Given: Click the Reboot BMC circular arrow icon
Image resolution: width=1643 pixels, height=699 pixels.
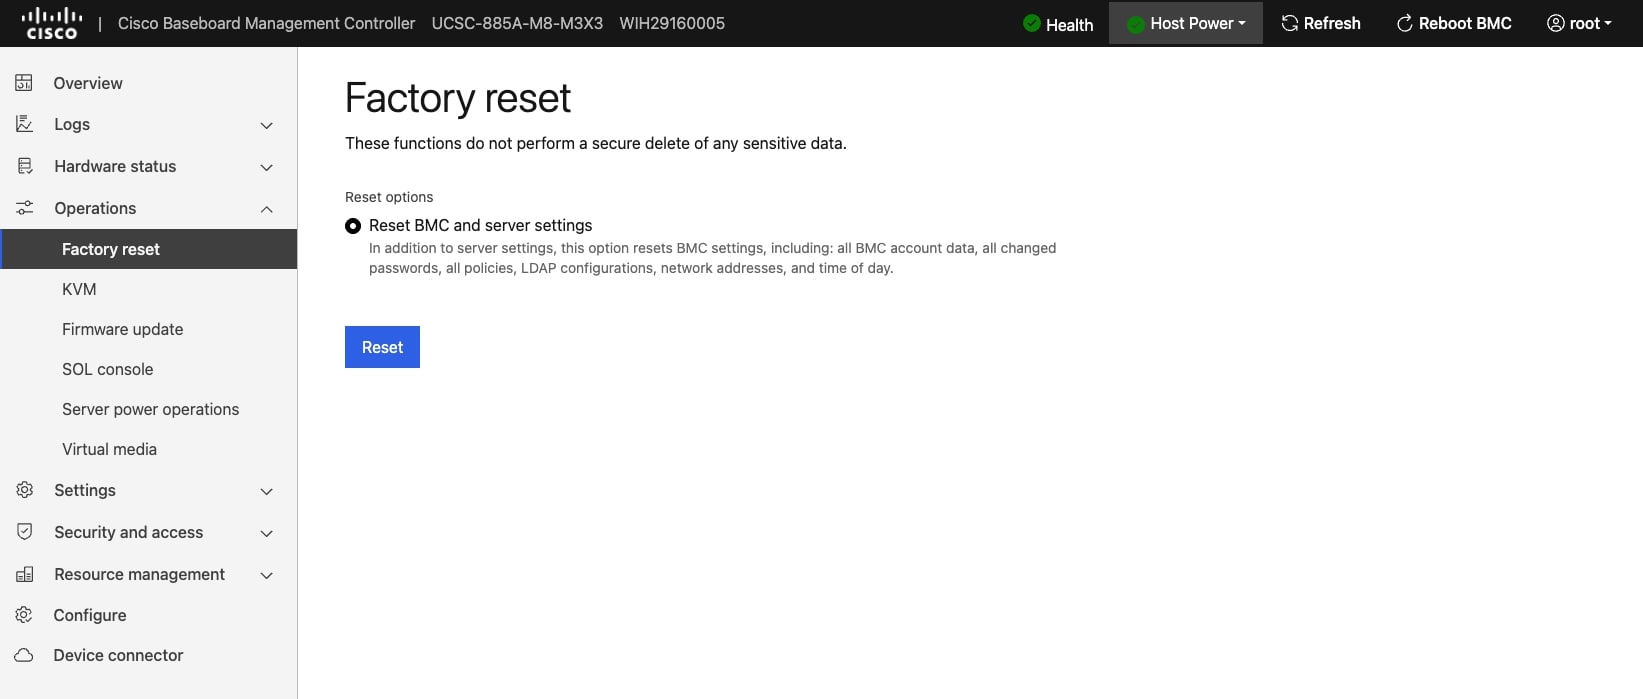Looking at the screenshot, I should click(1405, 23).
